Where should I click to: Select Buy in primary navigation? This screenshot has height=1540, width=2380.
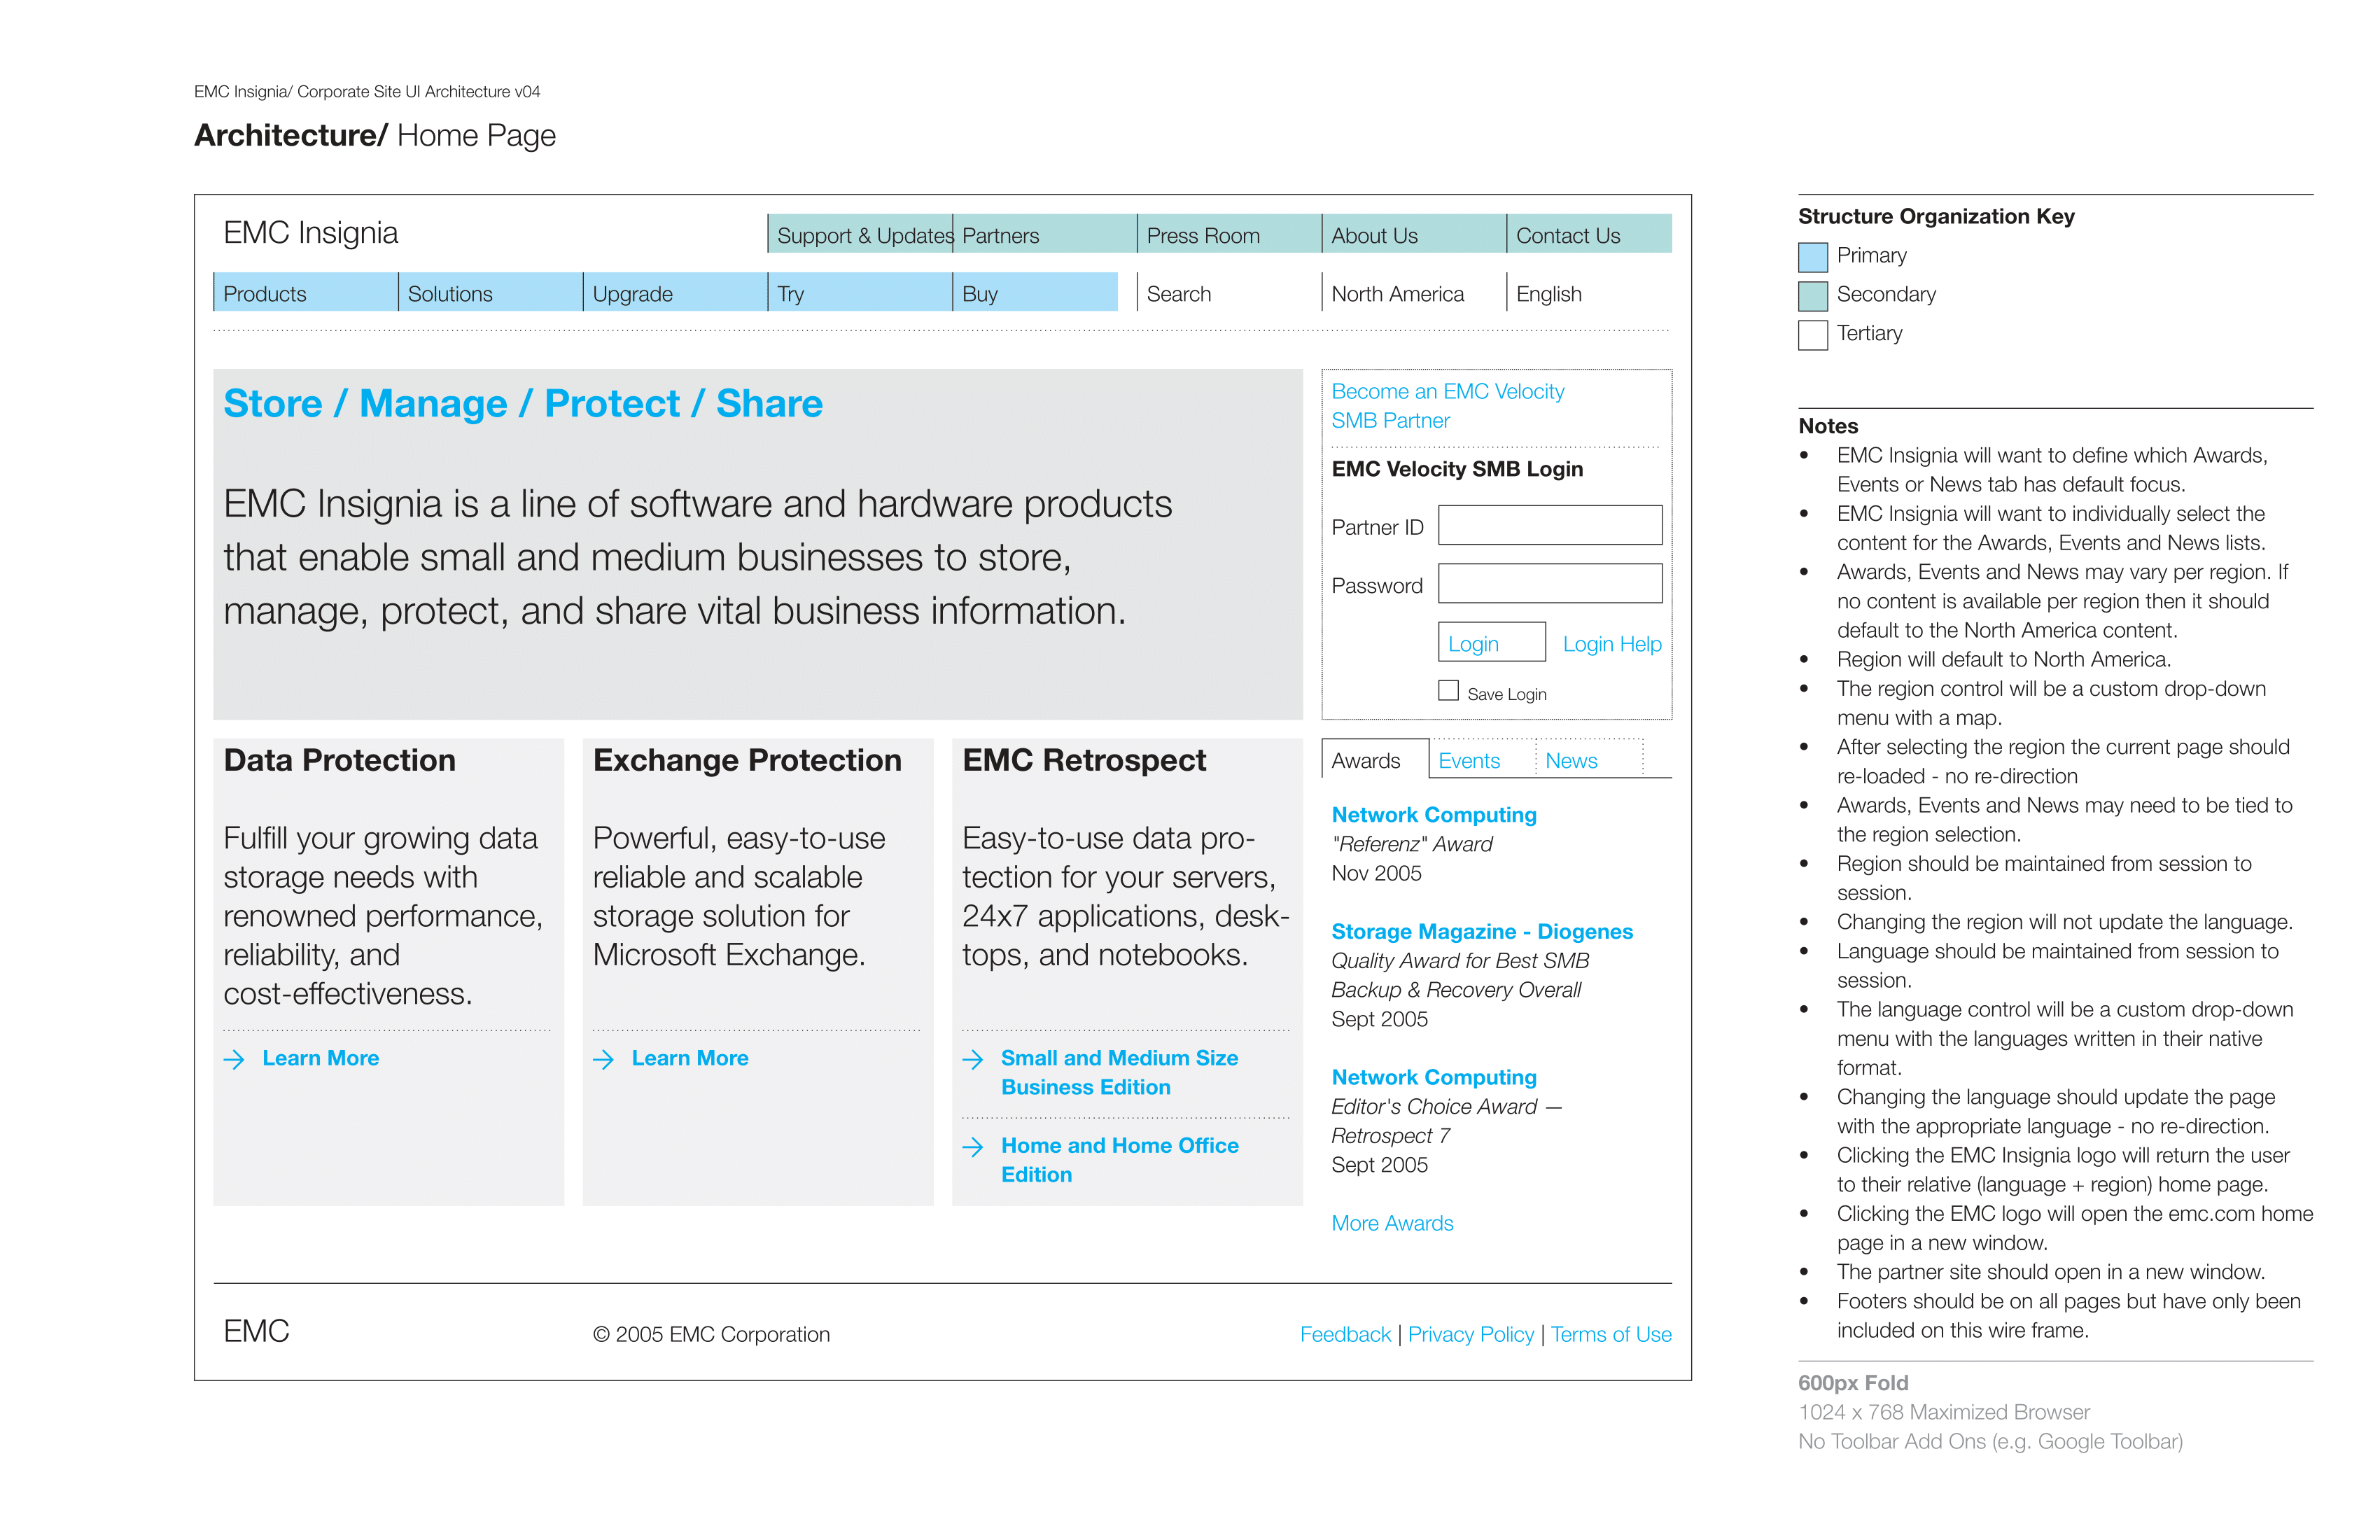coord(1035,292)
